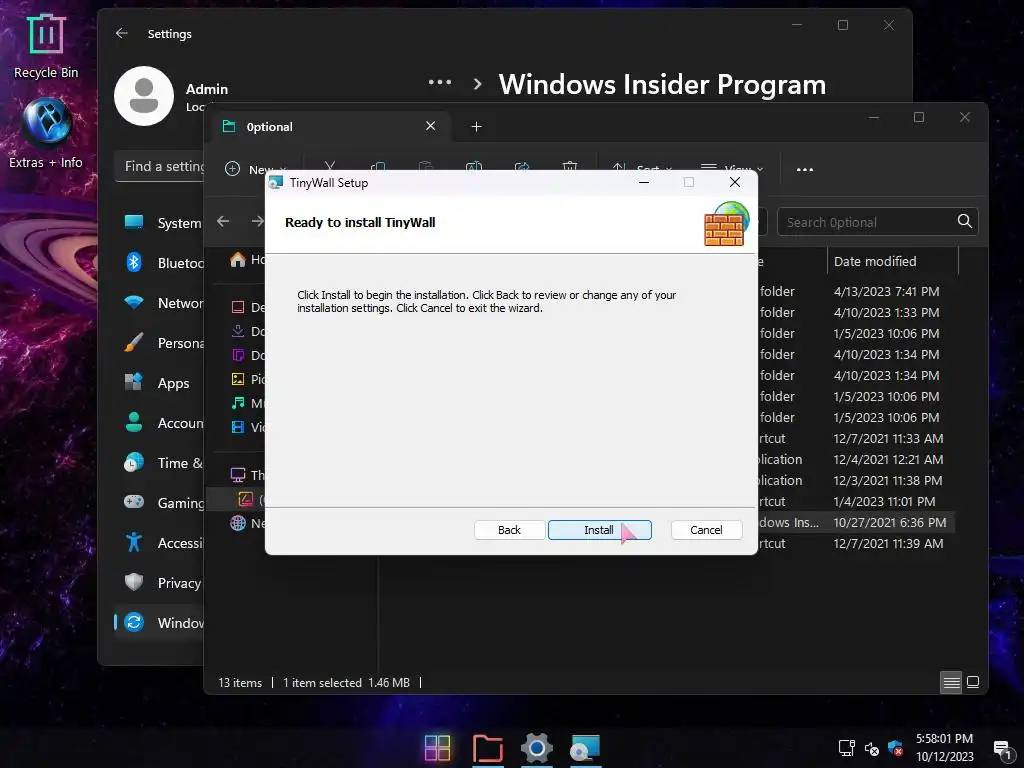Click the Windows Update icon in Settings

134,622
